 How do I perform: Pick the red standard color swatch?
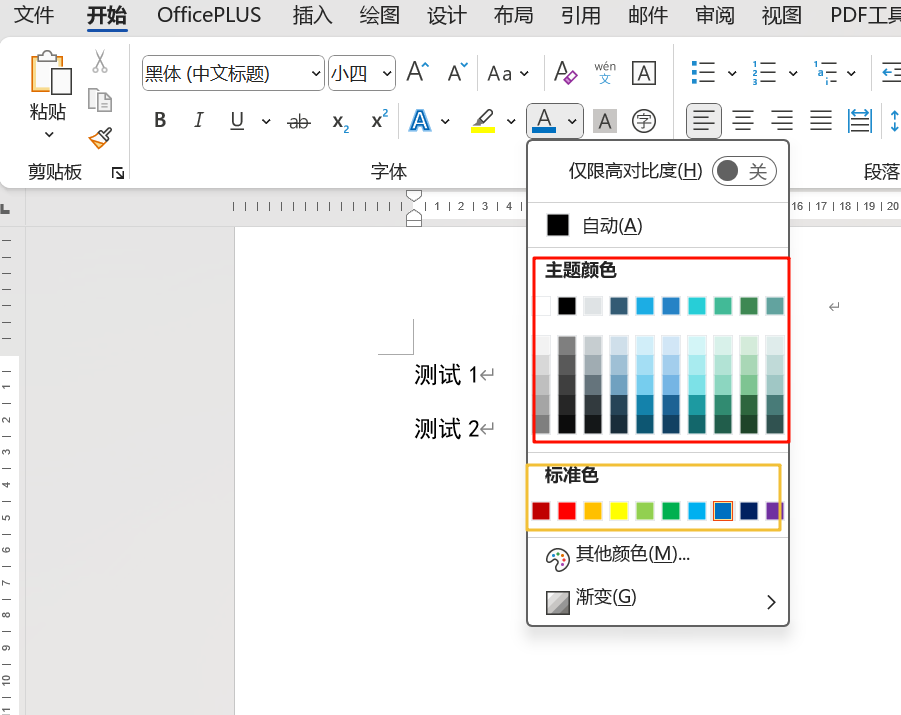point(567,511)
